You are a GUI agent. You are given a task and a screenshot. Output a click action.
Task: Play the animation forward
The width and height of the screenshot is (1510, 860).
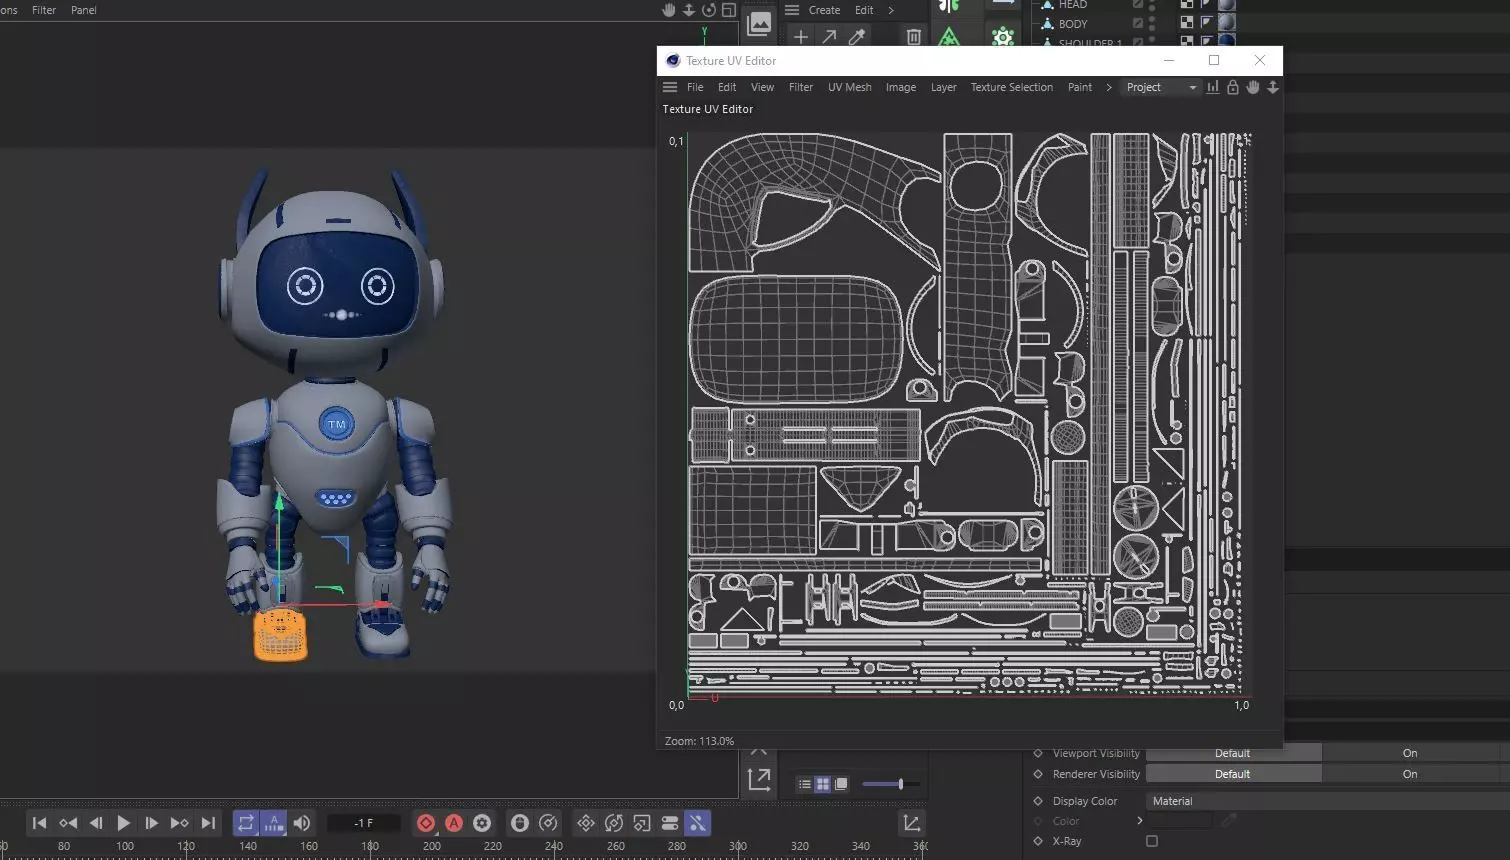[124, 823]
